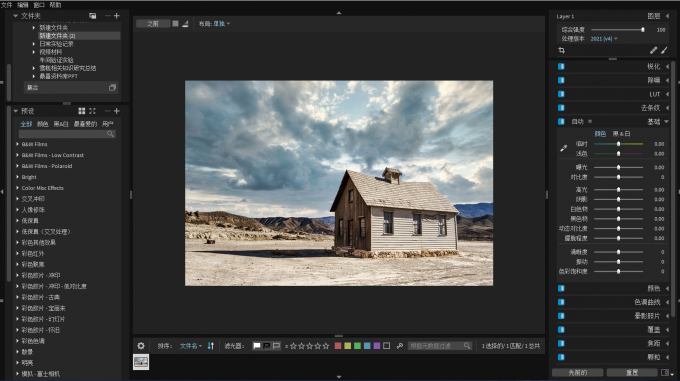Open the Window (窗口) menu

click(x=39, y=5)
